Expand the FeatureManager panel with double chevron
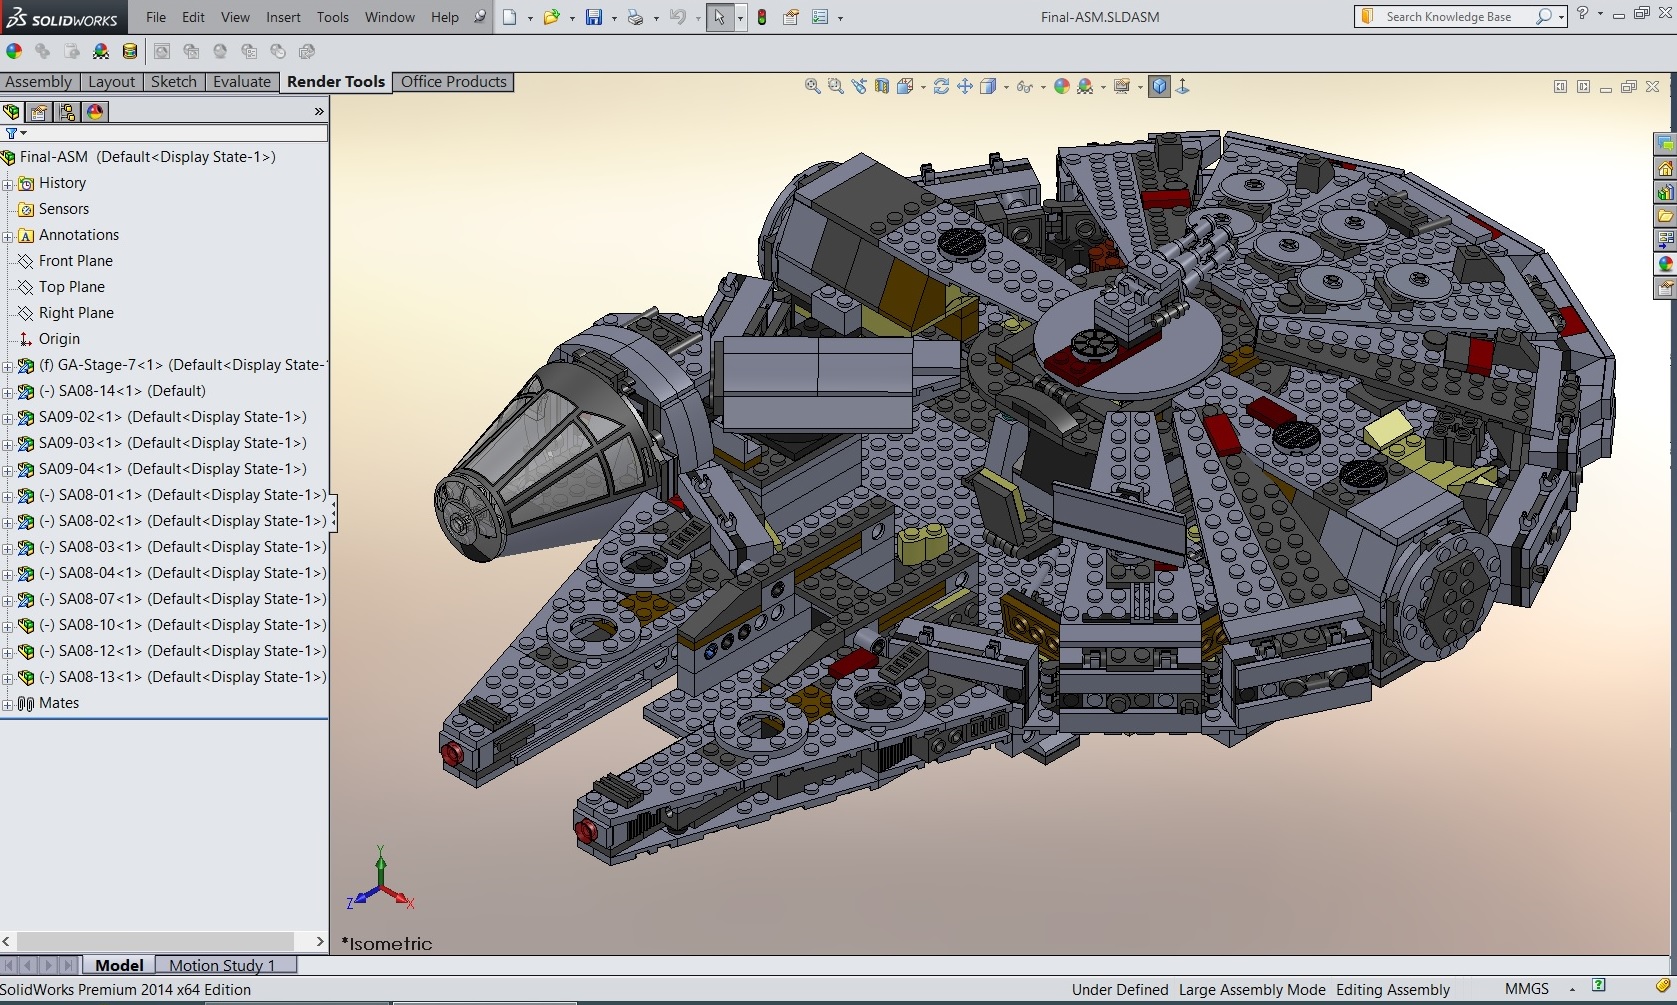The image size is (1677, 1005). point(319,112)
